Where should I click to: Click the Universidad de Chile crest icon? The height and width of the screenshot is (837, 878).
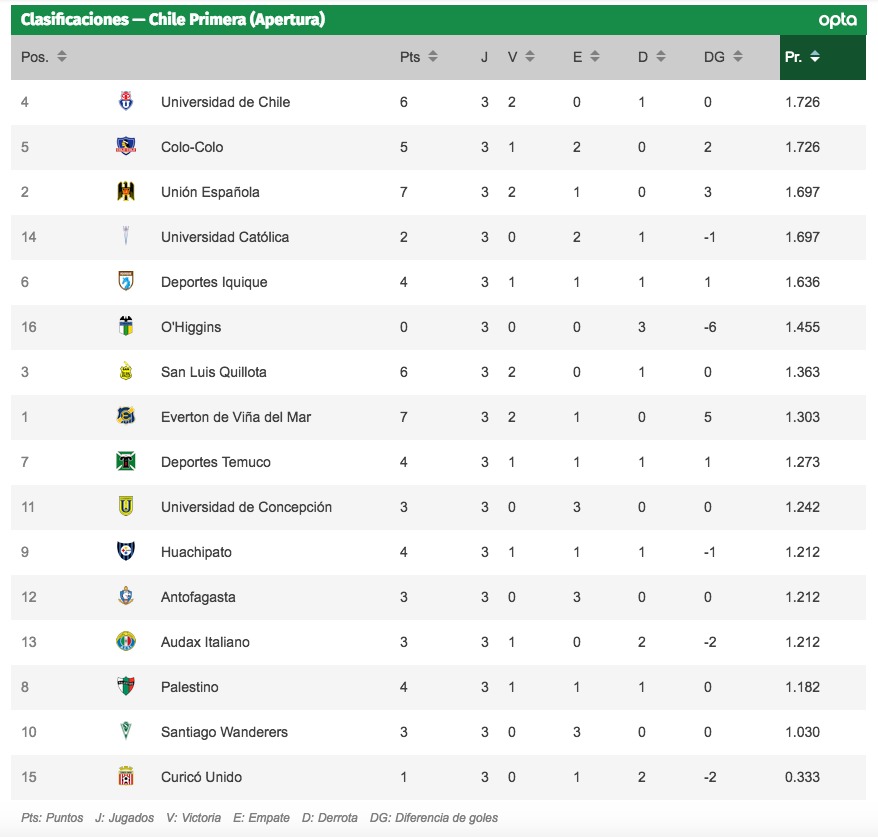(x=126, y=101)
